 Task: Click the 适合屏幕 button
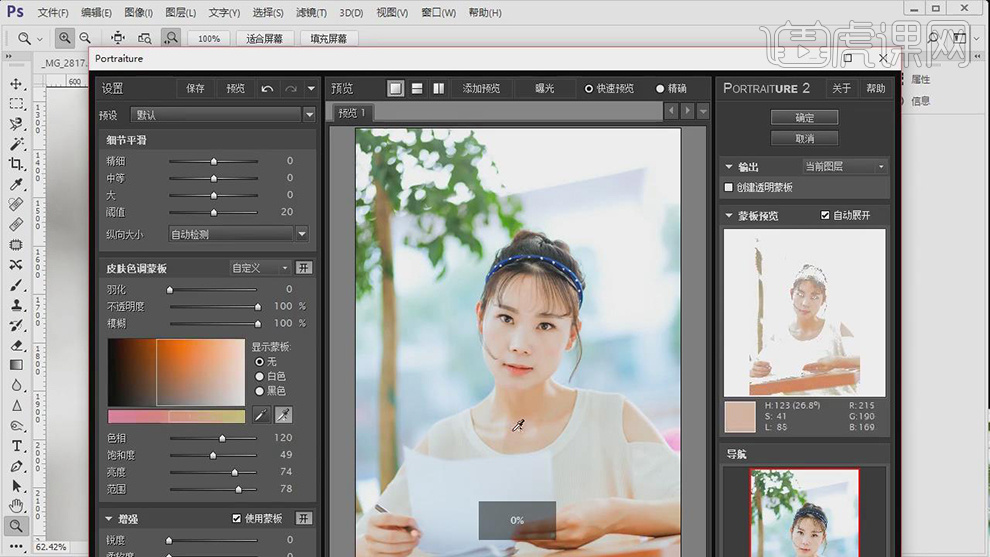(264, 39)
